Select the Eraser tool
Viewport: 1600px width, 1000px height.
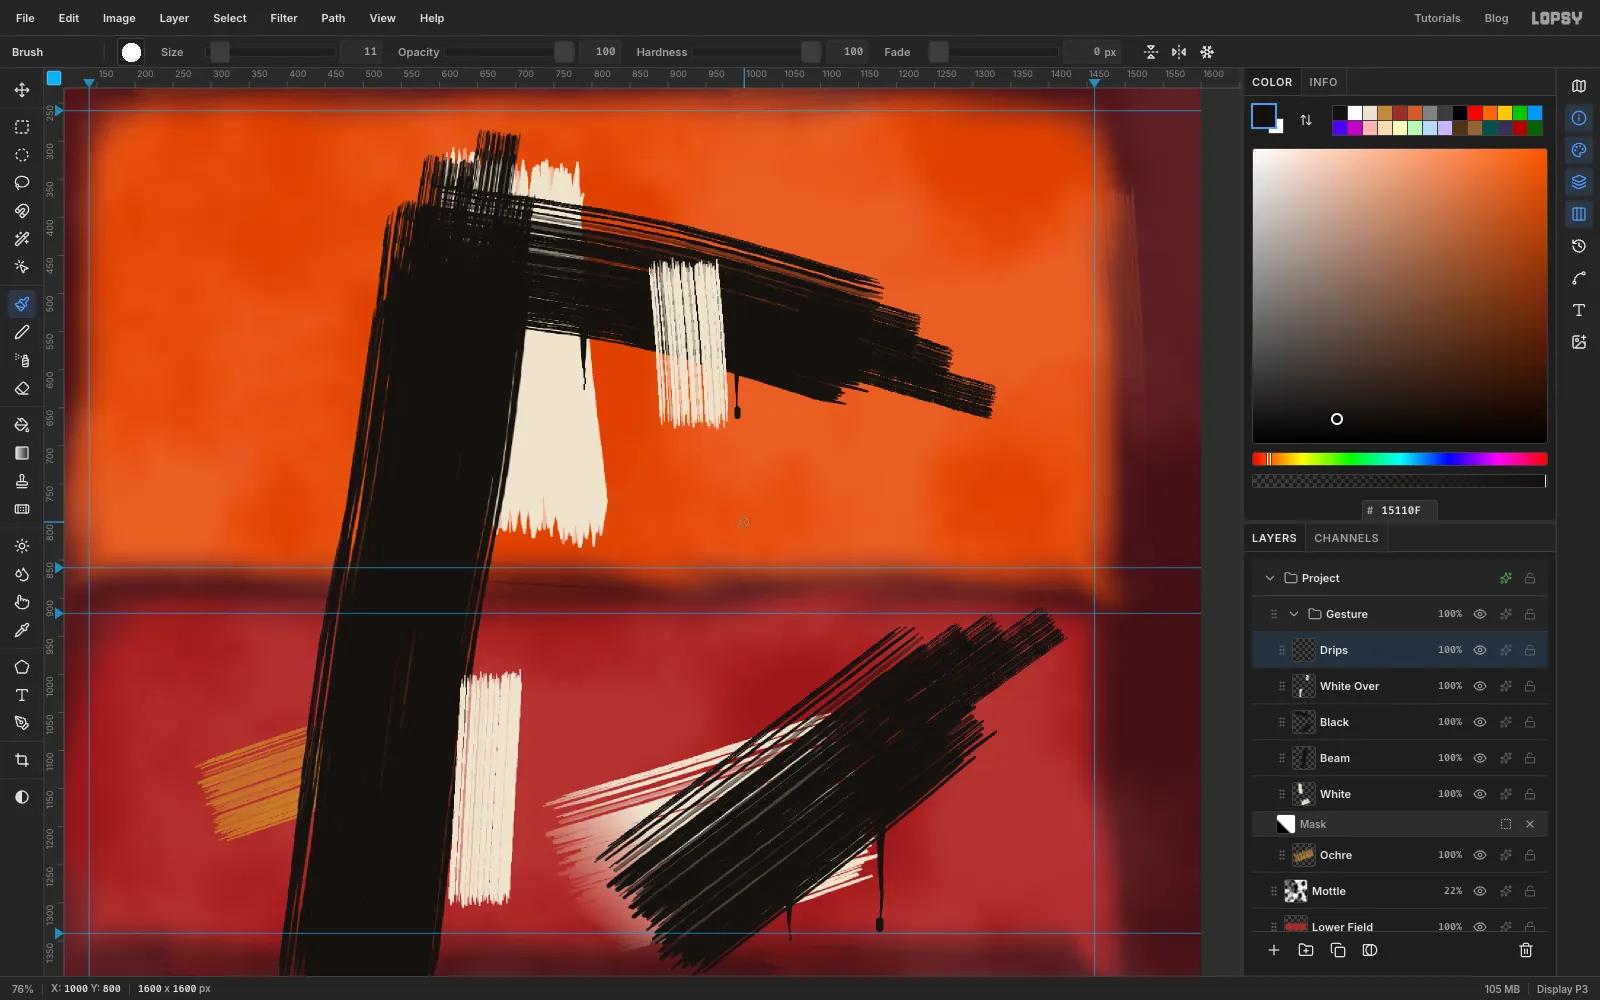coord(22,388)
